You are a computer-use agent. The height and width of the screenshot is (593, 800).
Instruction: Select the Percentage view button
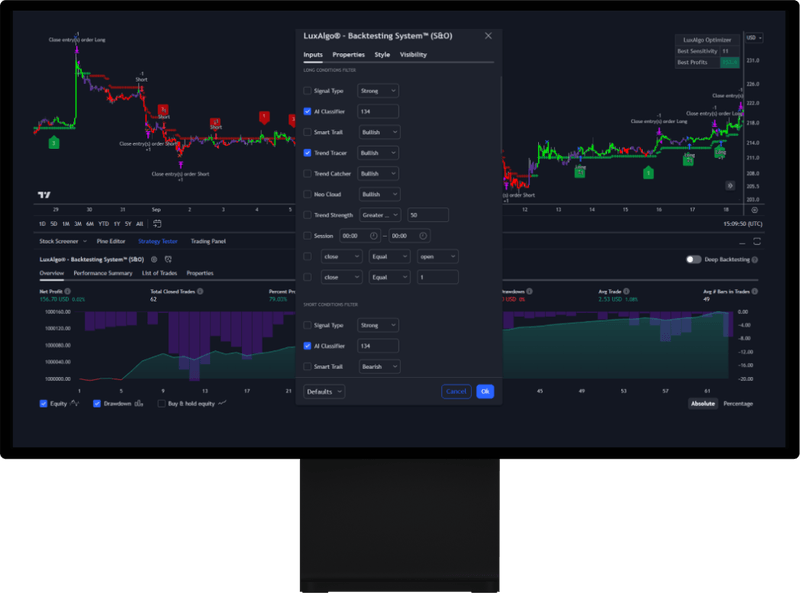tap(738, 404)
